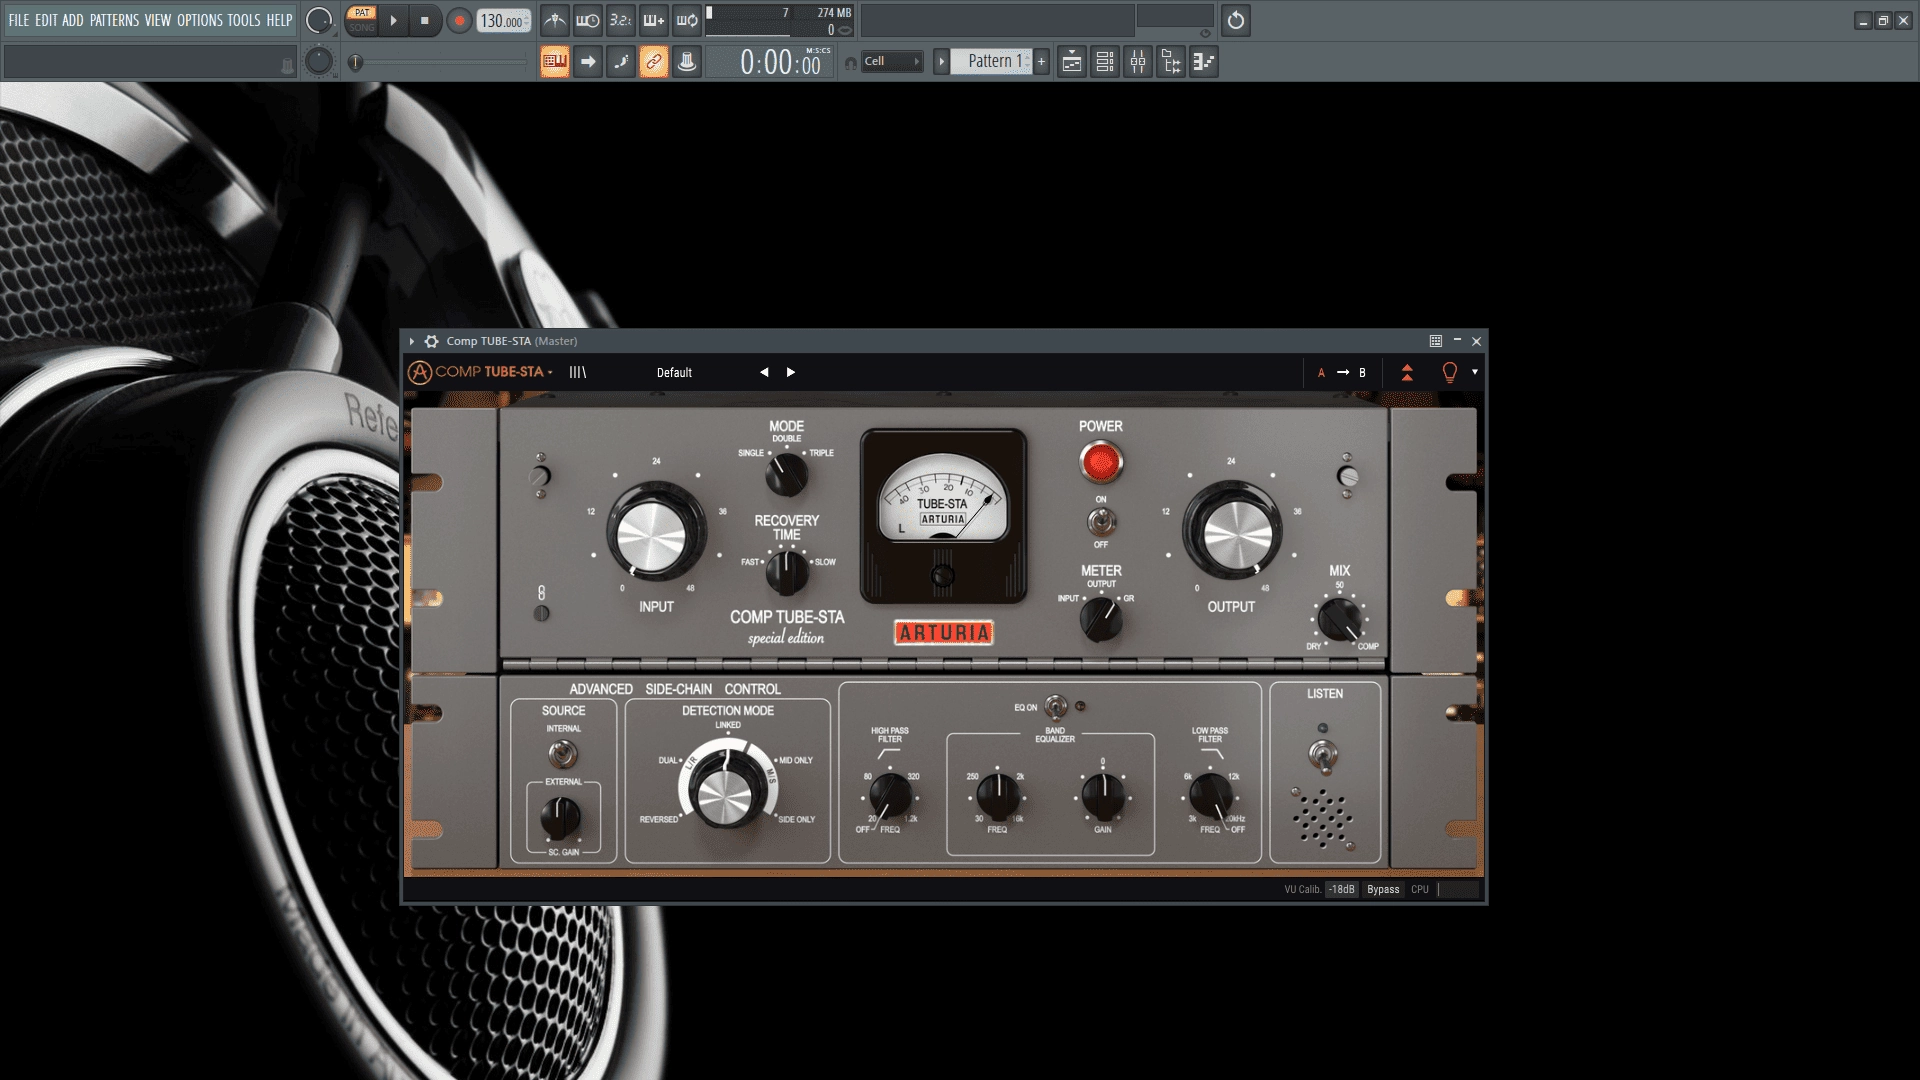
Task: Click the master pitch knob in toolbar
Action: (x=319, y=62)
